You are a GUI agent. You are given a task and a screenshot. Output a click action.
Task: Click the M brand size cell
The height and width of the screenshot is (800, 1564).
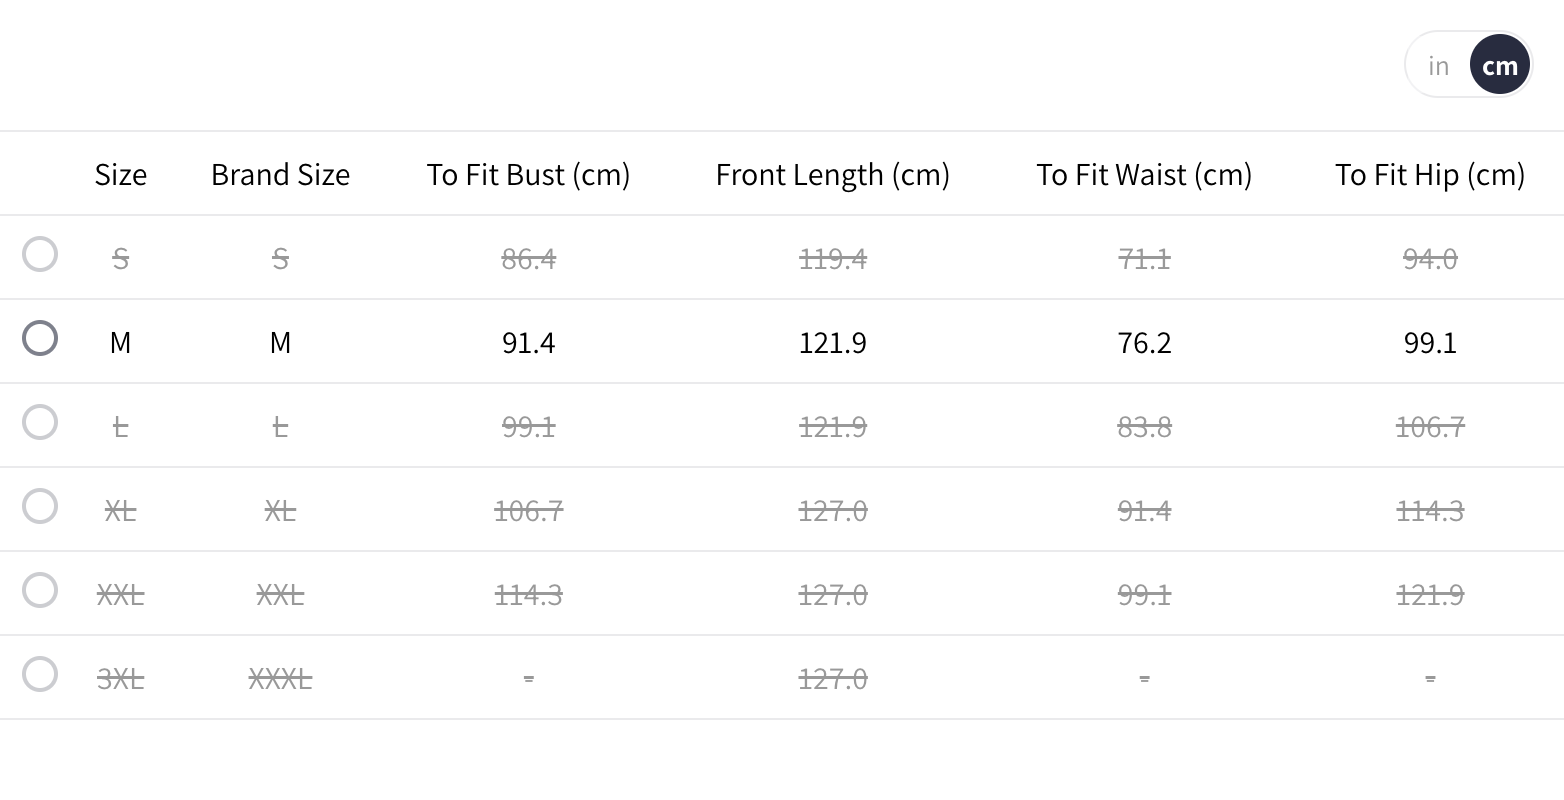coord(281,343)
